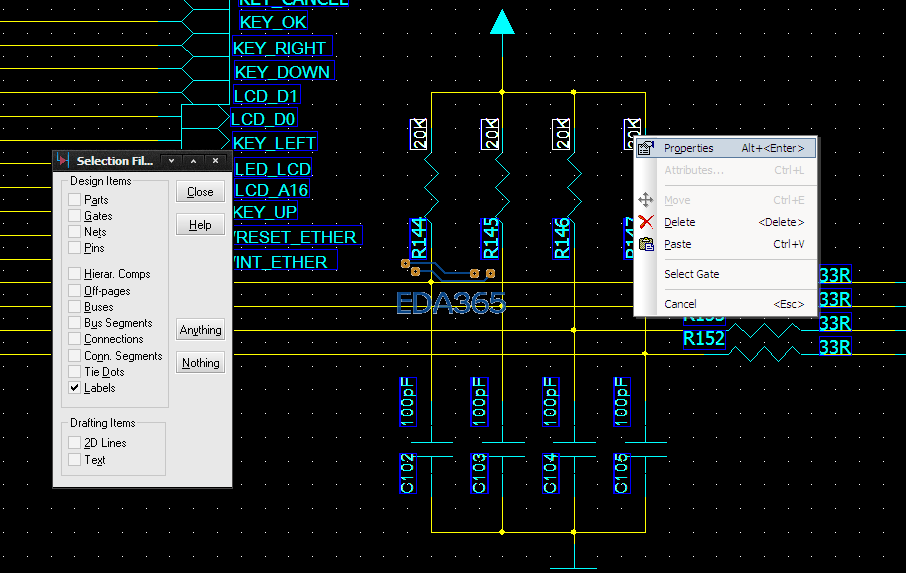
Task: Click the Close button in Selection Filter
Action: (200, 192)
